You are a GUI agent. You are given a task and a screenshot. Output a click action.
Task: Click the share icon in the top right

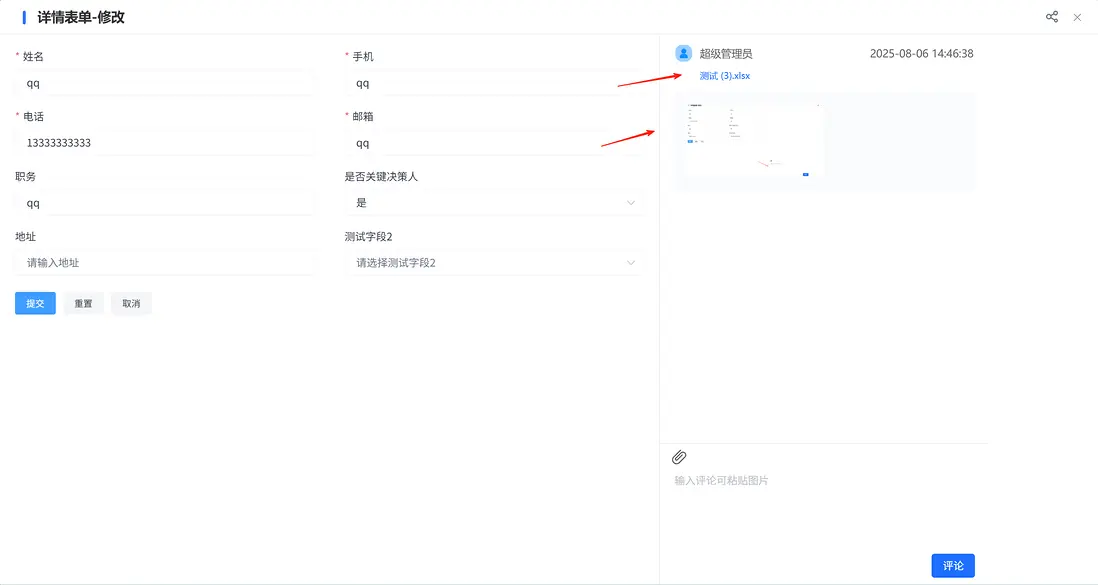pos(1051,17)
